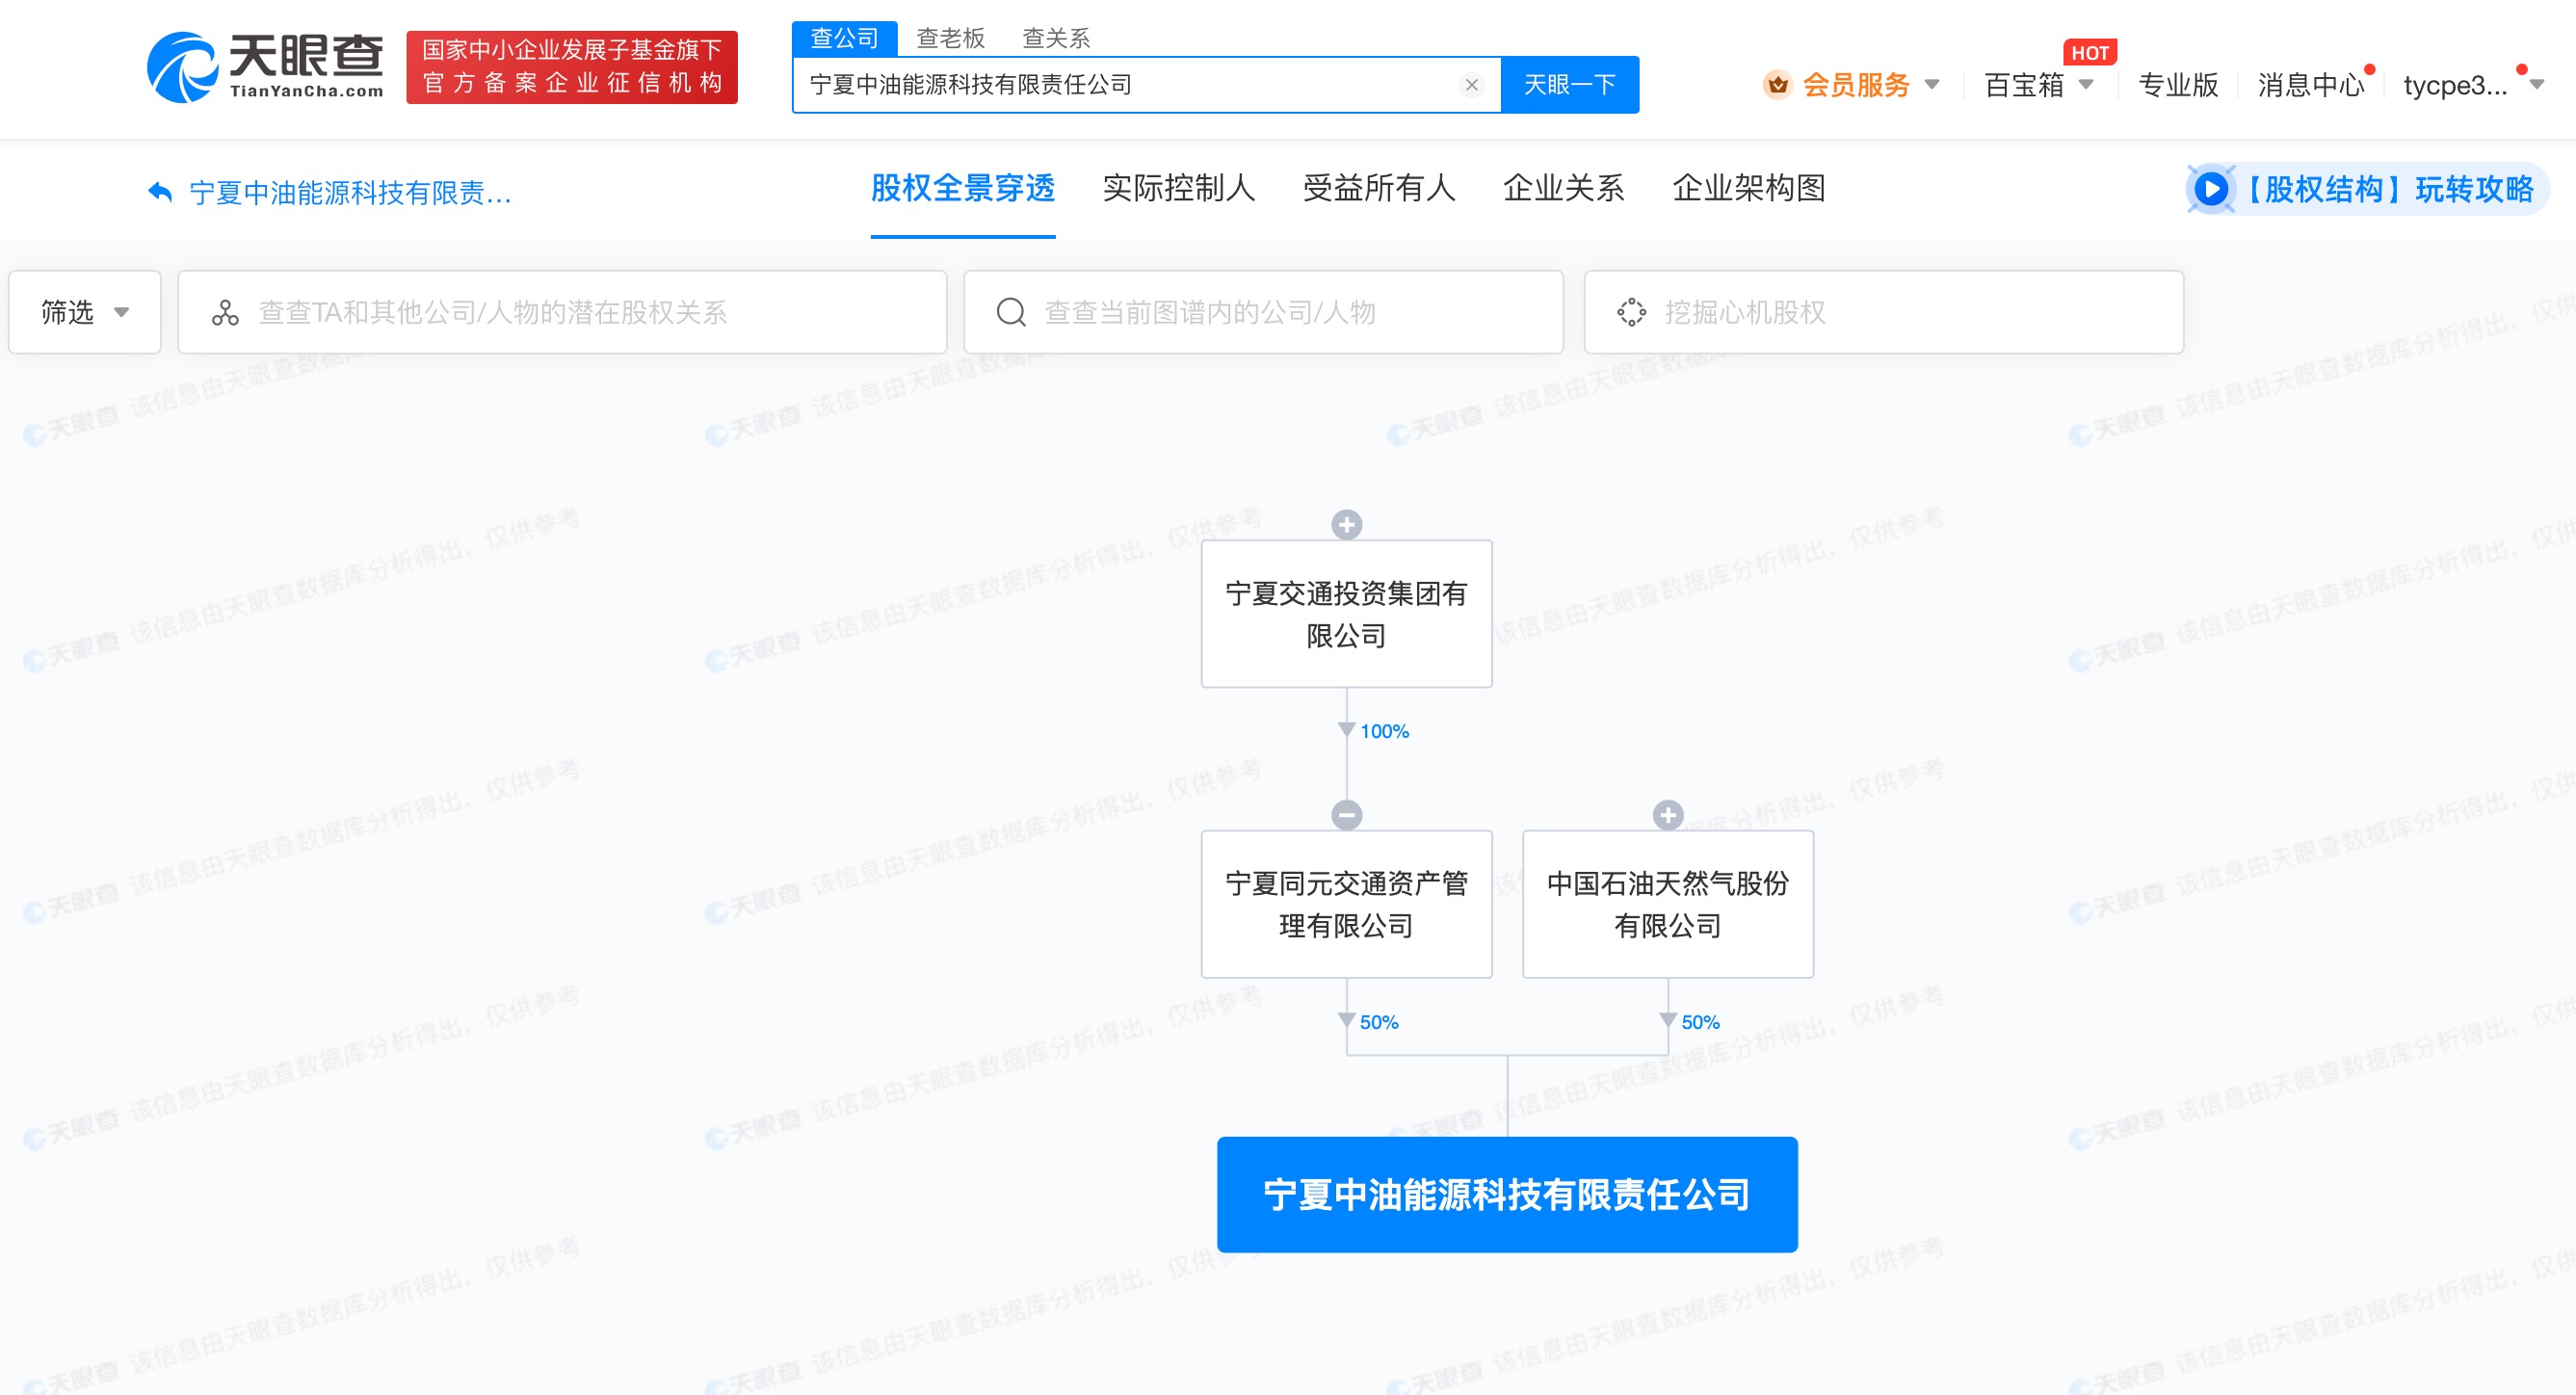Click the HOT badge above 百宝箱
The height and width of the screenshot is (1395, 2576).
point(2089,52)
